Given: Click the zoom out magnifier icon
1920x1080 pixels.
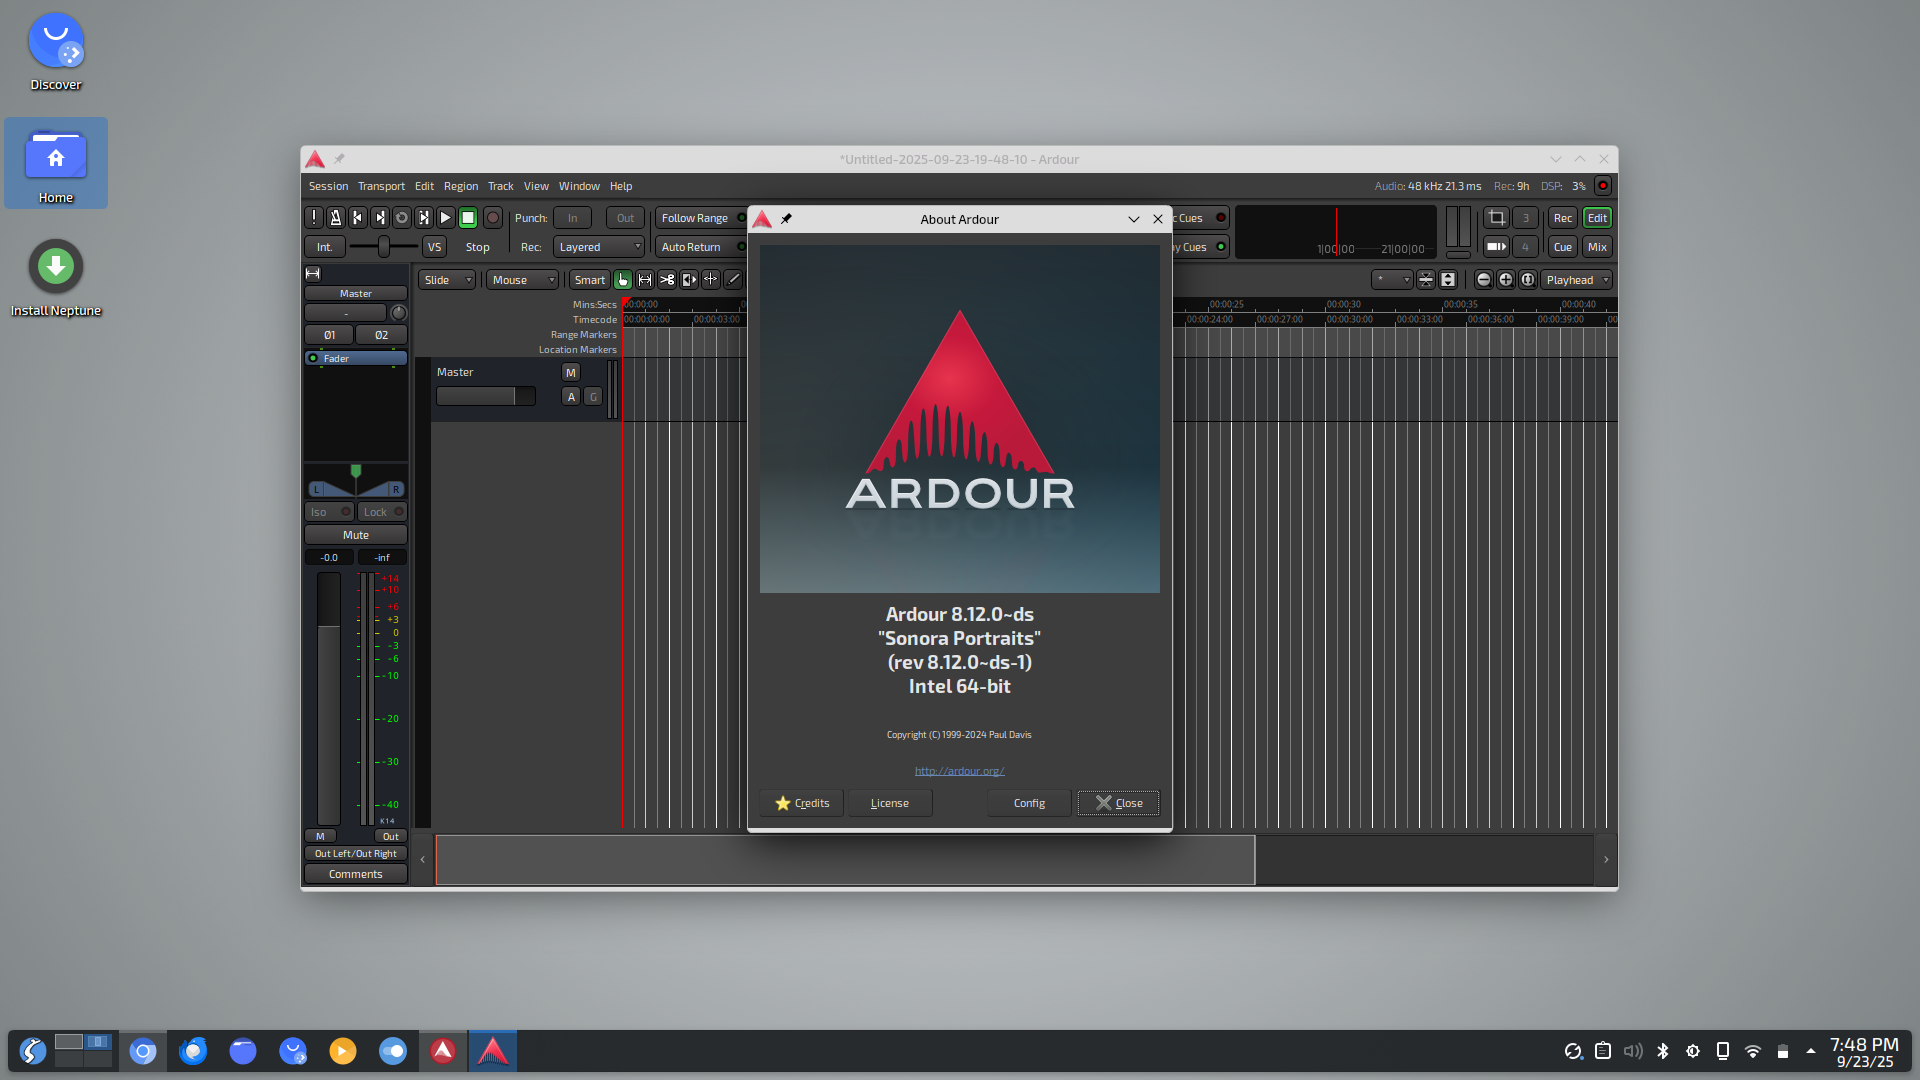Looking at the screenshot, I should click(x=1484, y=280).
